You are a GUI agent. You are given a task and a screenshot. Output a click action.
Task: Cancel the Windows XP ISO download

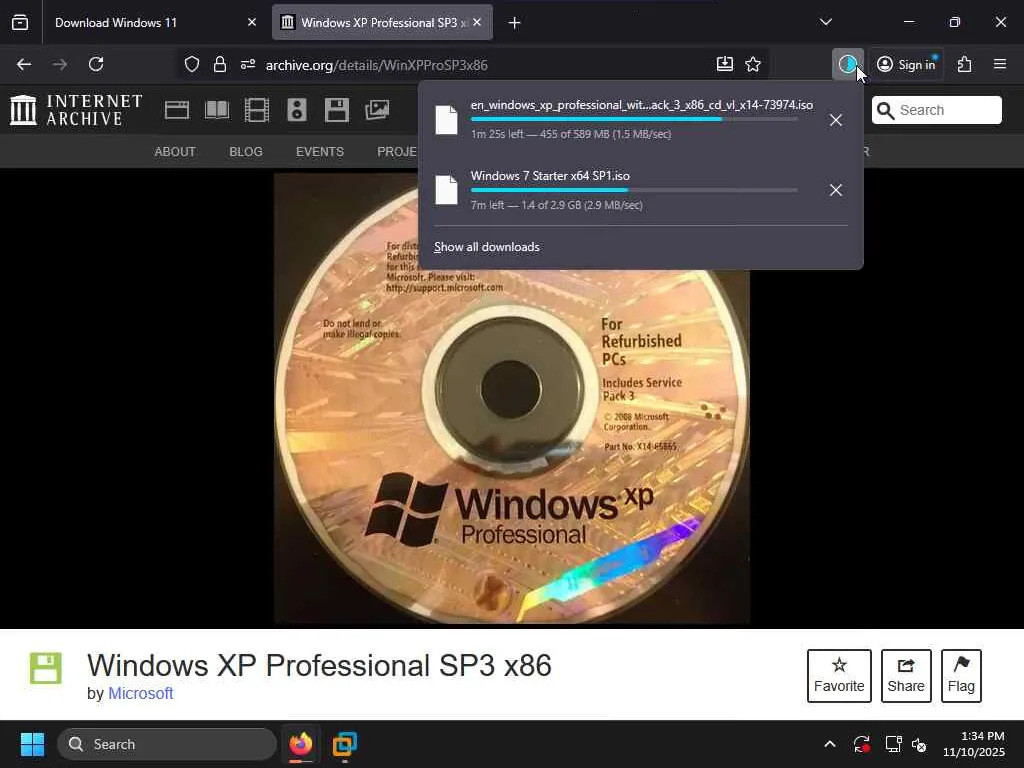(x=835, y=120)
